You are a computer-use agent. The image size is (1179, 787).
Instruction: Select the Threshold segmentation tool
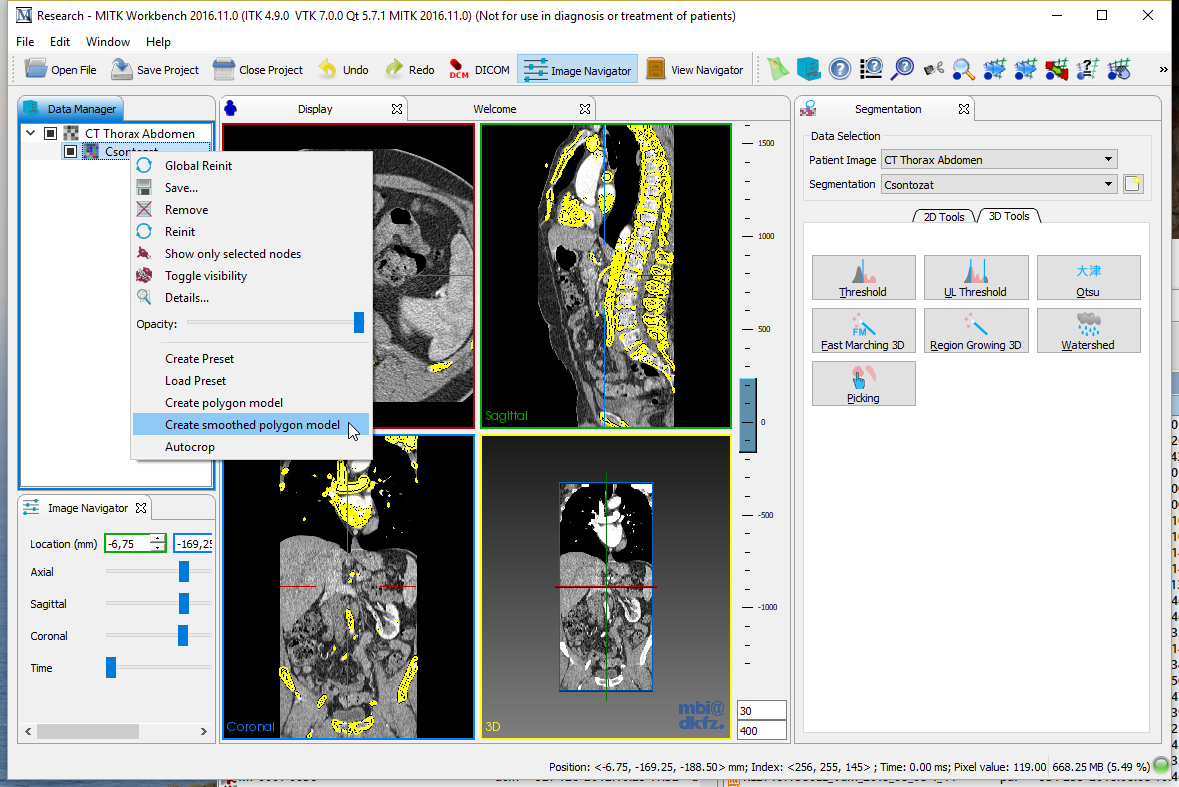point(863,277)
